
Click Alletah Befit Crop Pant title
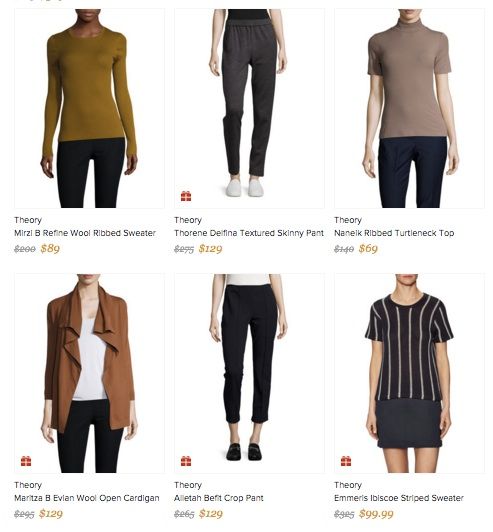click(x=219, y=498)
